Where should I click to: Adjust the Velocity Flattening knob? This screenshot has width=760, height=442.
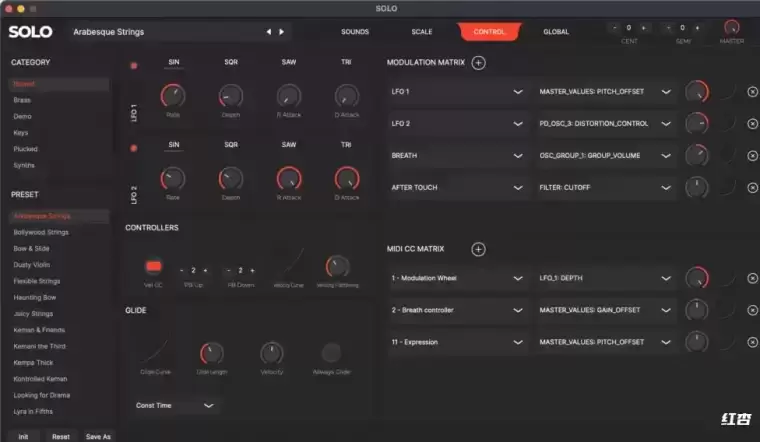tap(337, 266)
